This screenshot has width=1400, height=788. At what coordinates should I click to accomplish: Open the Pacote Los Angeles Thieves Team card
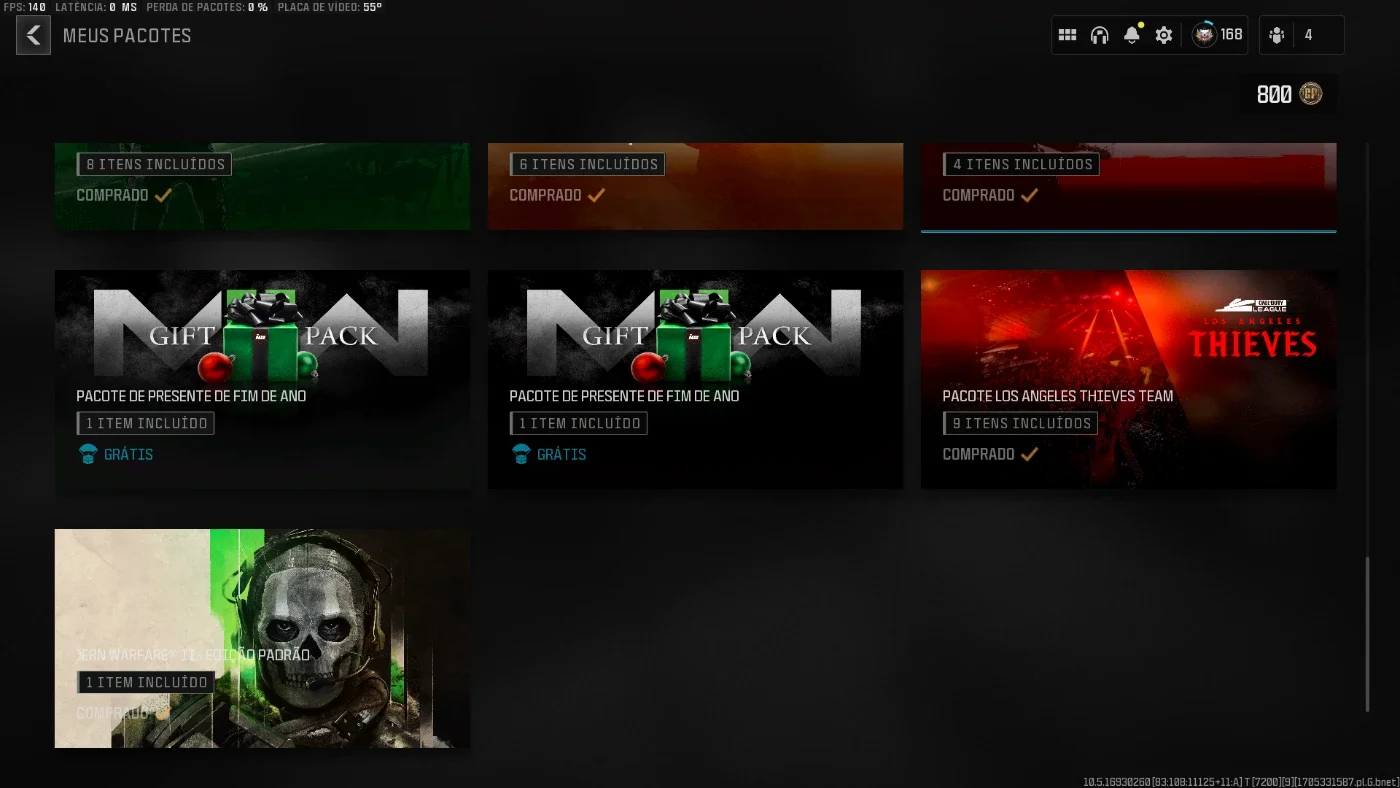point(1128,379)
